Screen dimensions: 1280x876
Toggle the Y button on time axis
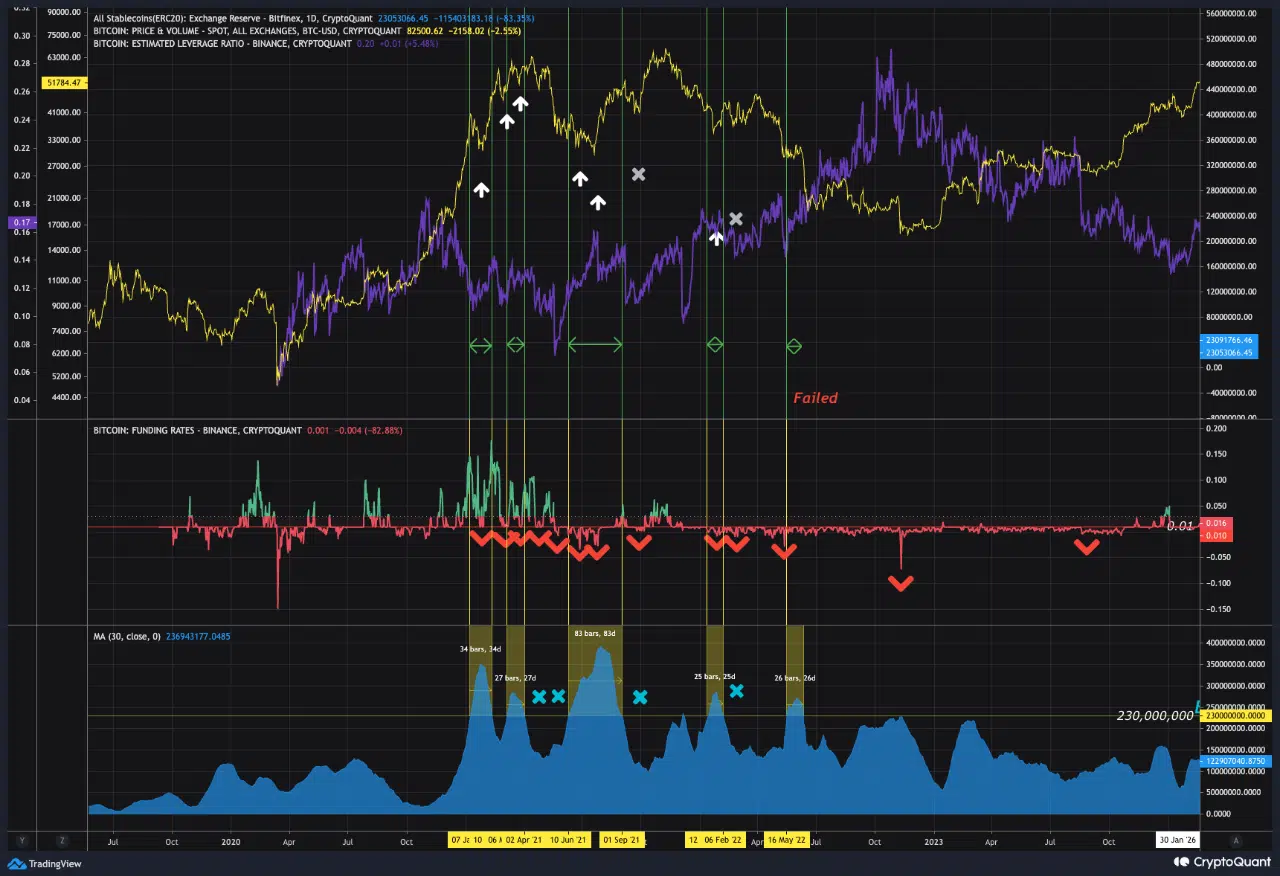pyautogui.click(x=22, y=840)
